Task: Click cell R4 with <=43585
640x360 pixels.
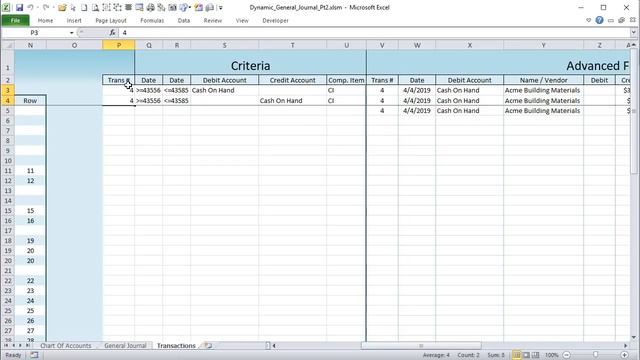Action: pyautogui.click(x=177, y=100)
